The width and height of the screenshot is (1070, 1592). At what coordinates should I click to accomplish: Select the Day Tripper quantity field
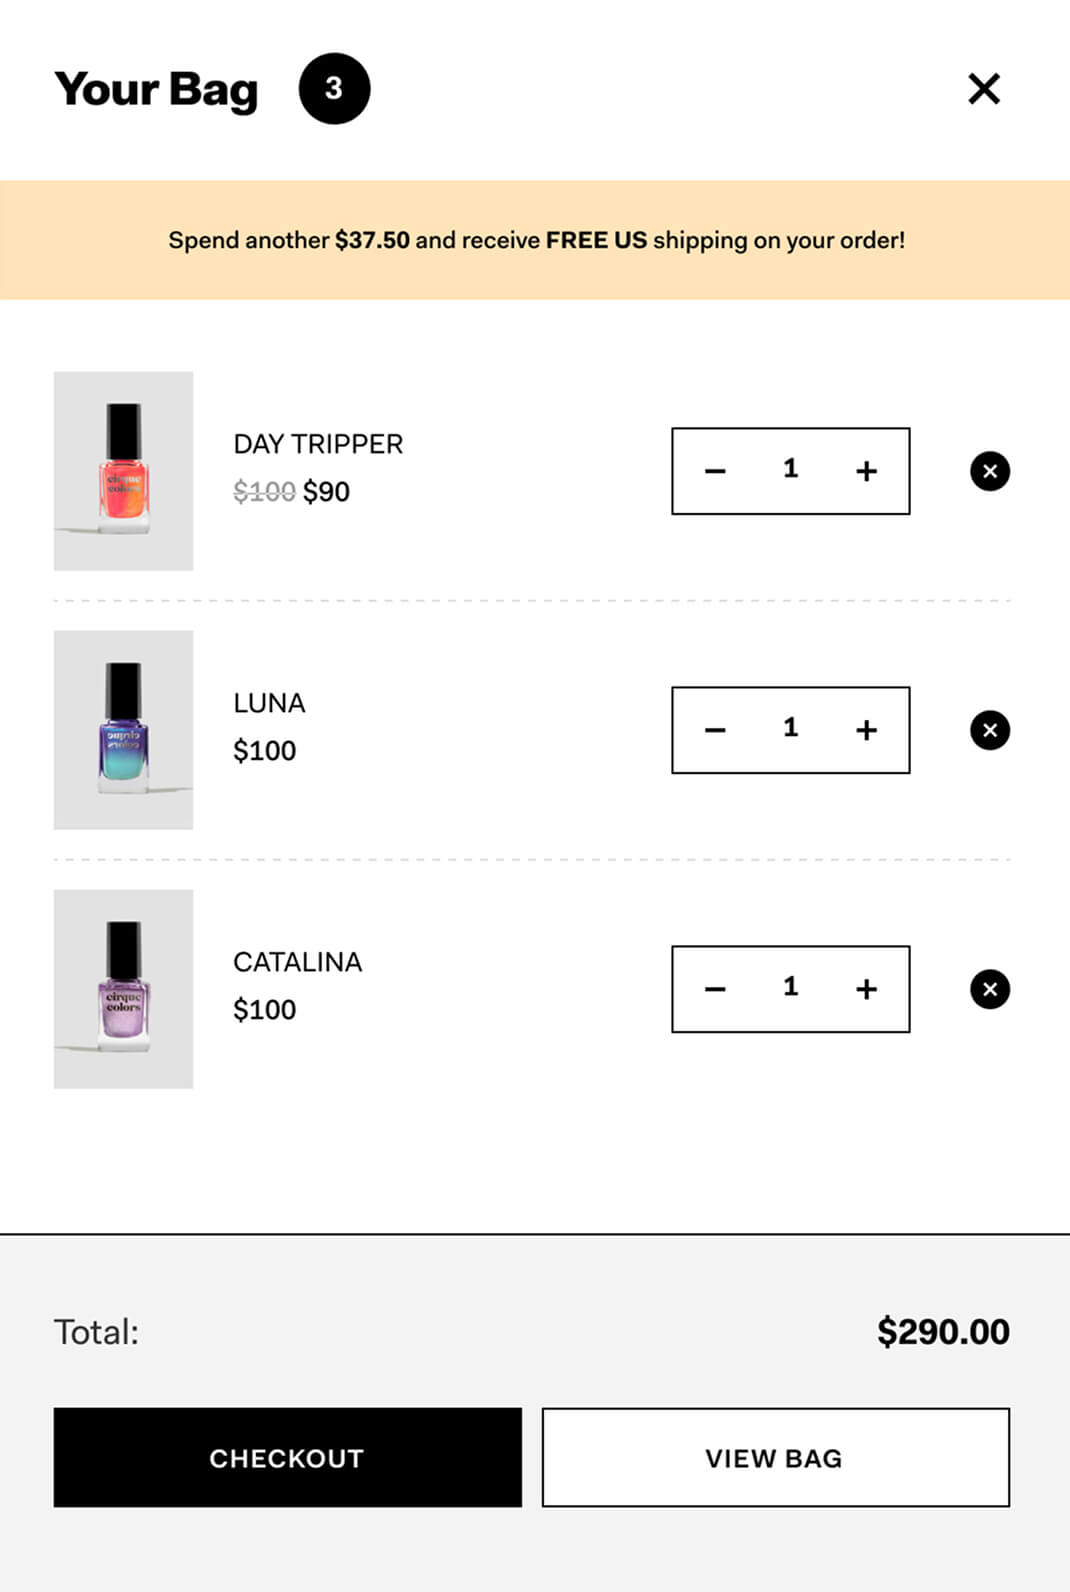point(790,470)
